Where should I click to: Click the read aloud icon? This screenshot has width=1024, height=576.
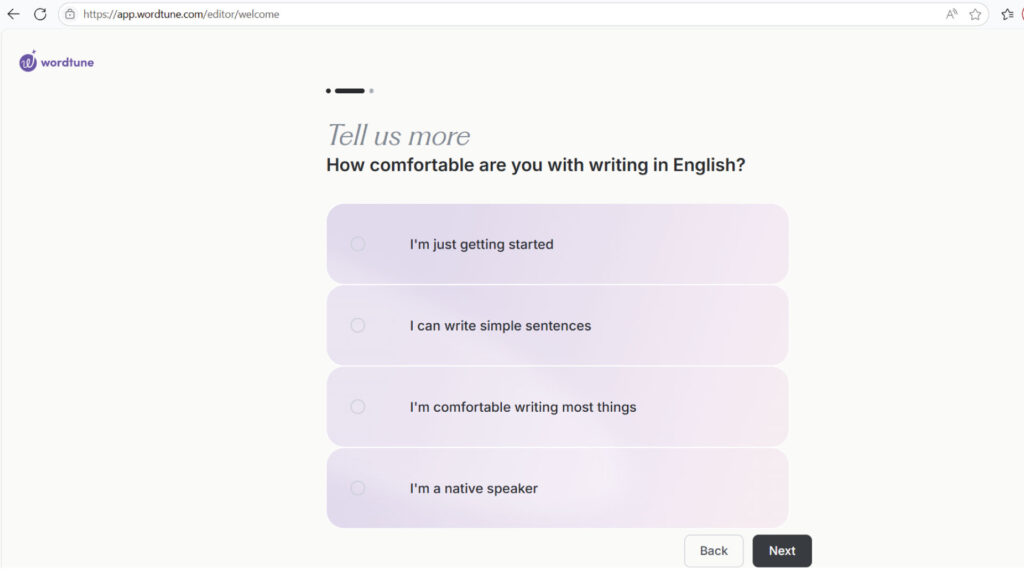click(952, 14)
